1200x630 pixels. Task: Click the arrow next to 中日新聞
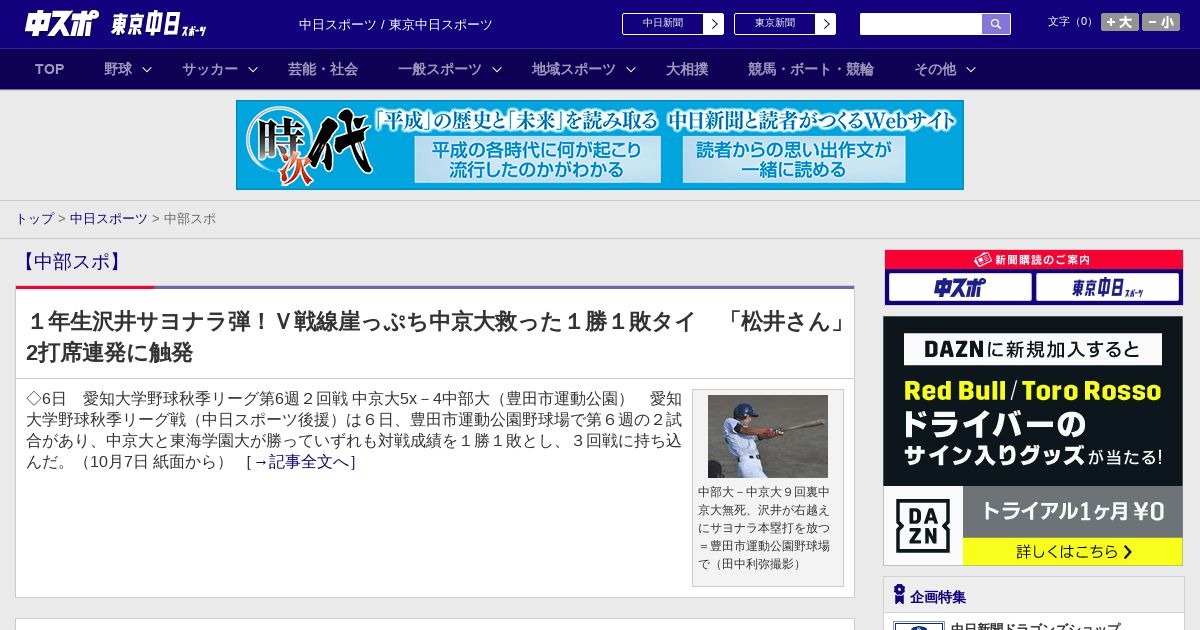click(714, 24)
